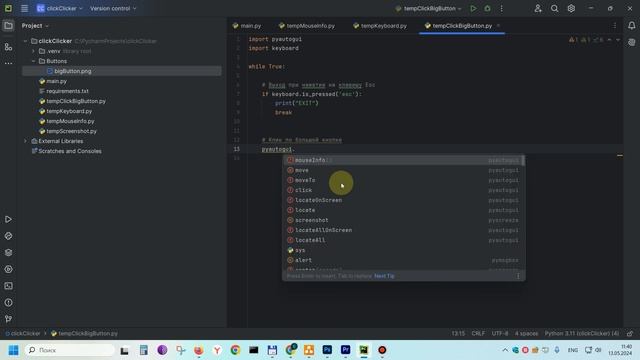Open clickClicker project dropdown
Screen dimensions: 640x360
click(60, 8)
